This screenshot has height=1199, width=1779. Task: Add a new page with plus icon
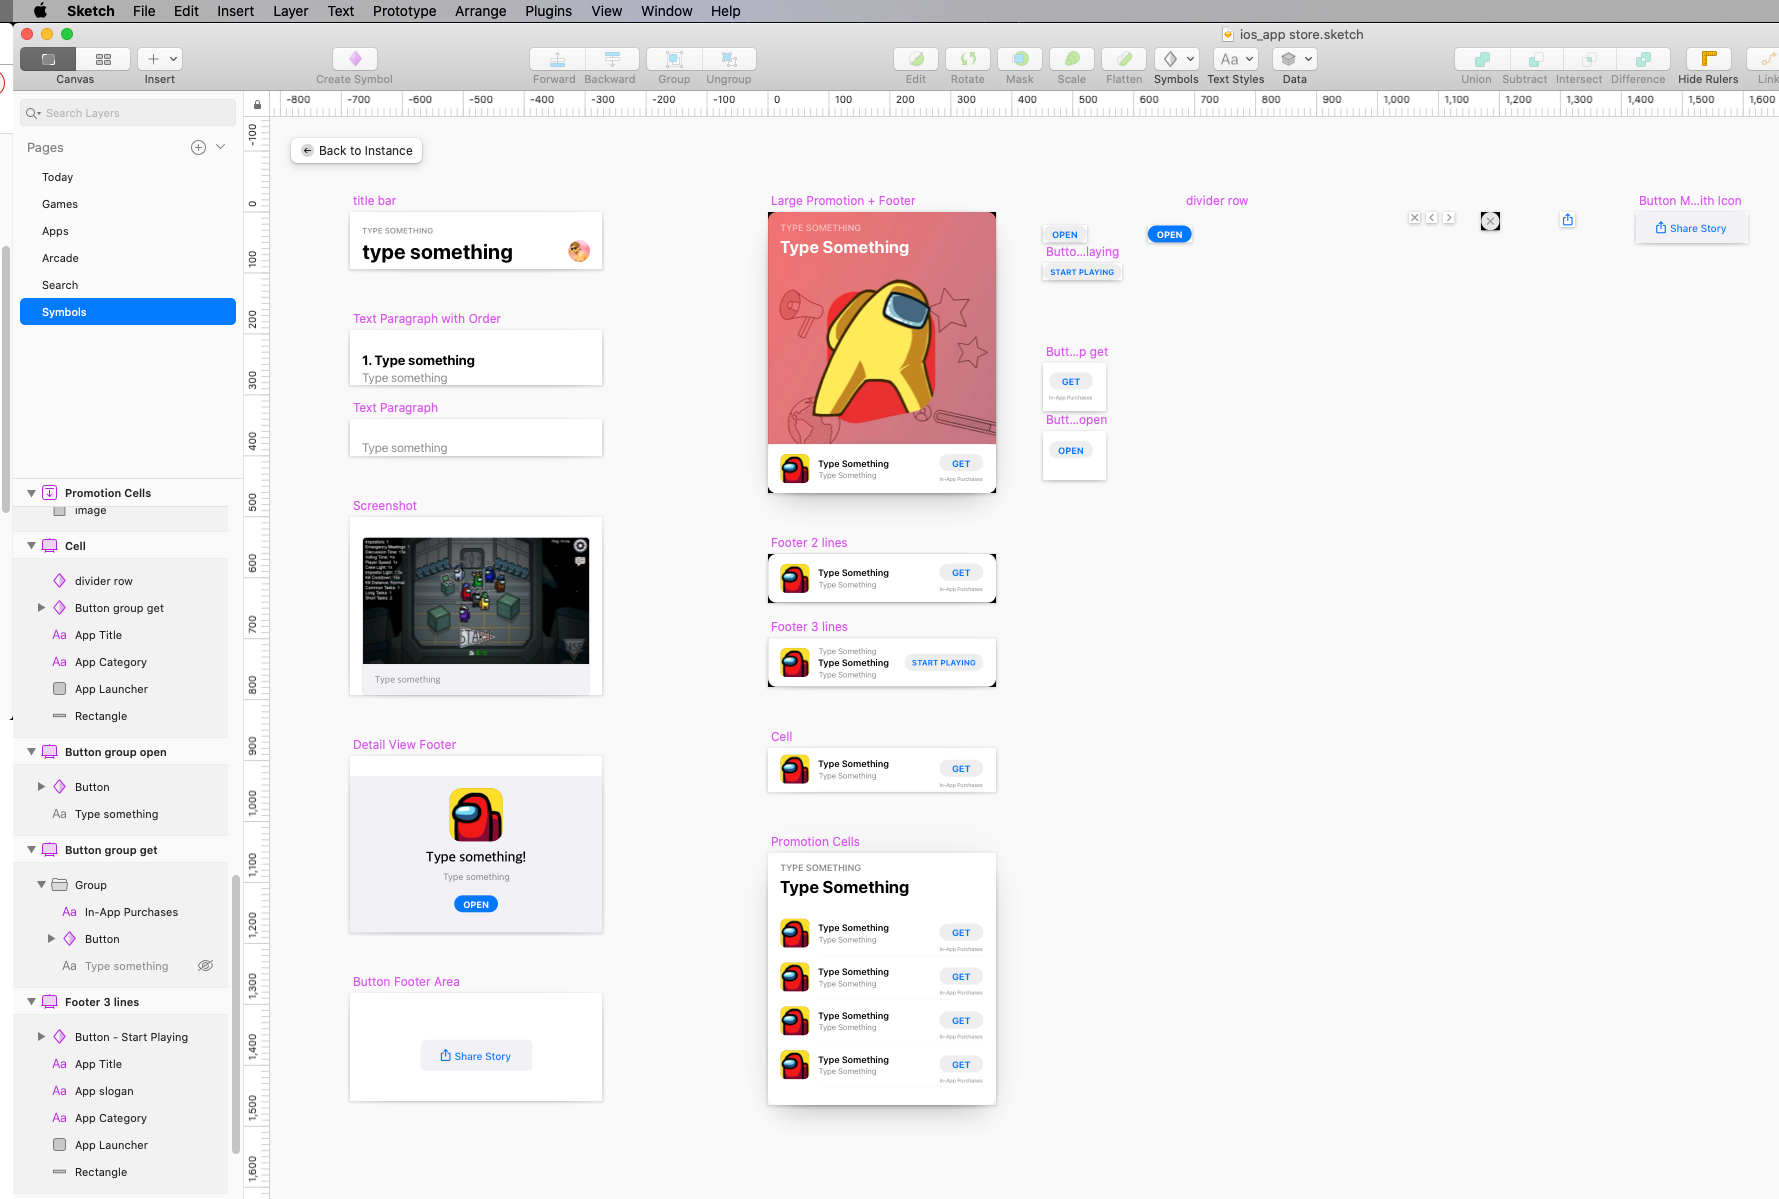[198, 147]
